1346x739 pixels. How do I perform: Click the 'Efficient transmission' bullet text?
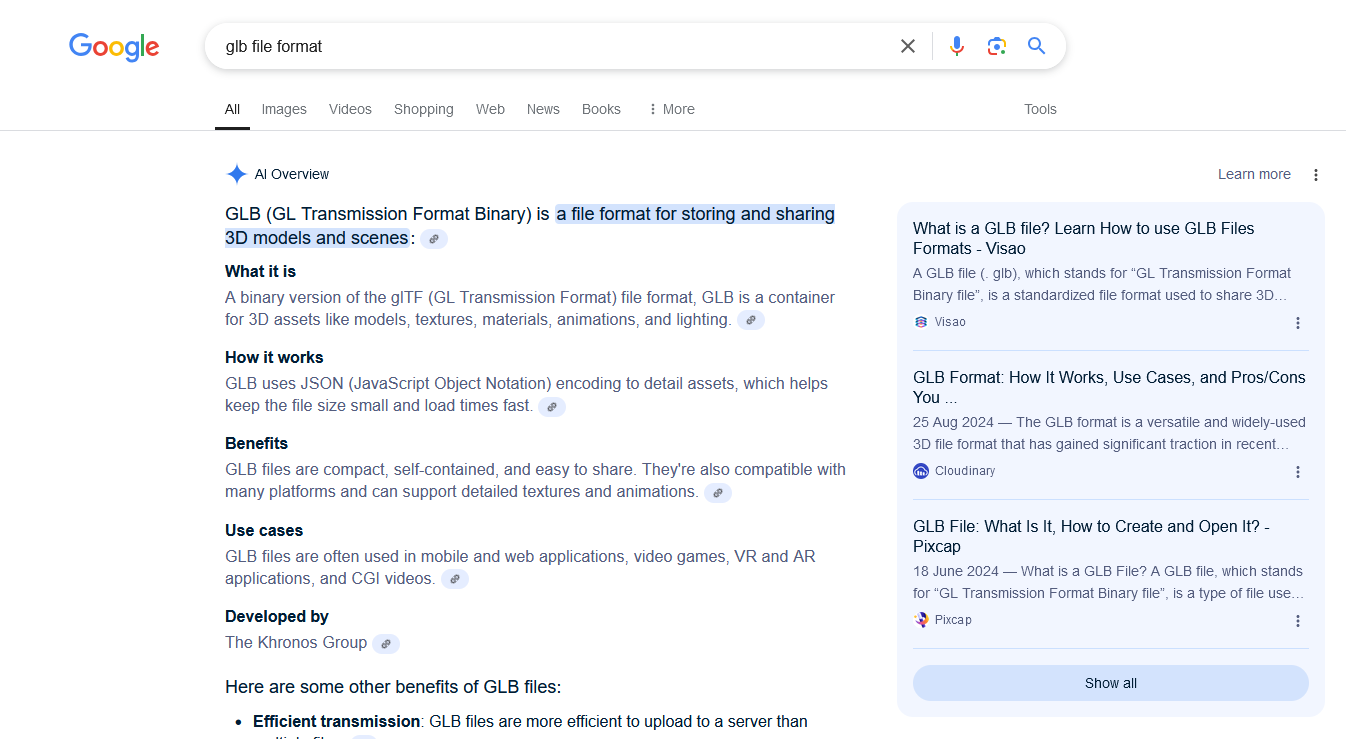[x=336, y=722]
